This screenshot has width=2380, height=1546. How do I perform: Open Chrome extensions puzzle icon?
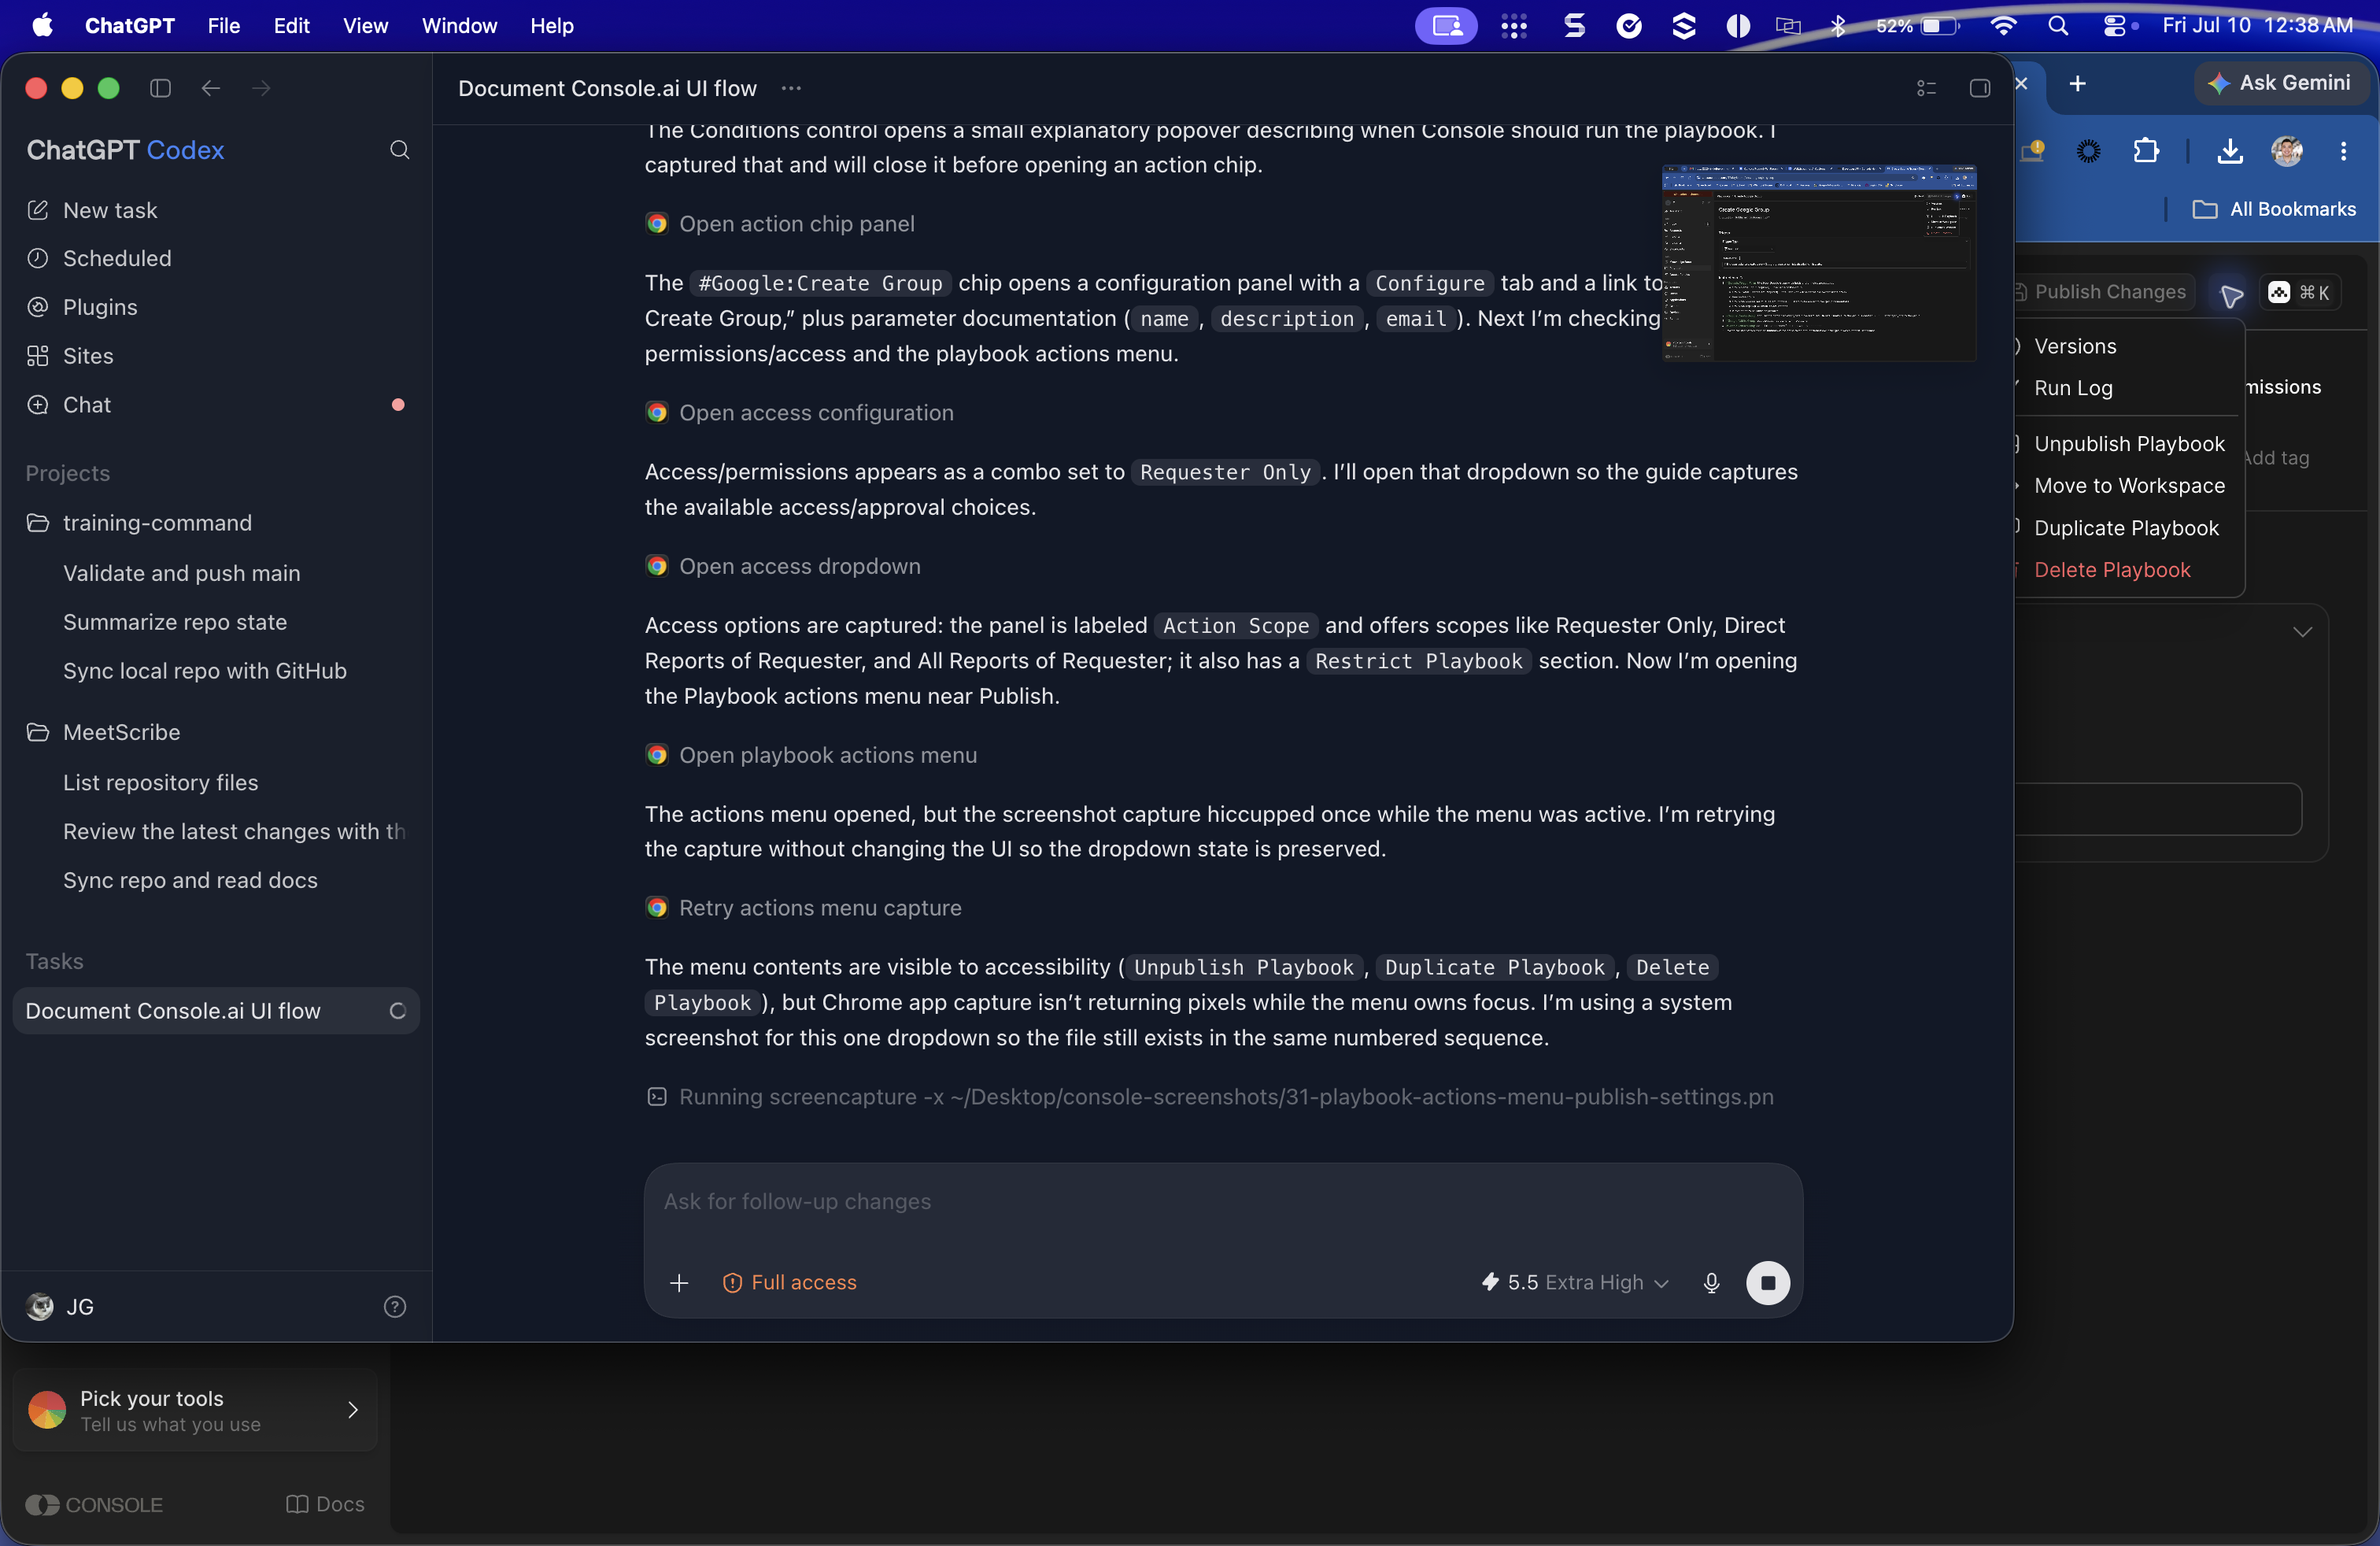click(2146, 151)
